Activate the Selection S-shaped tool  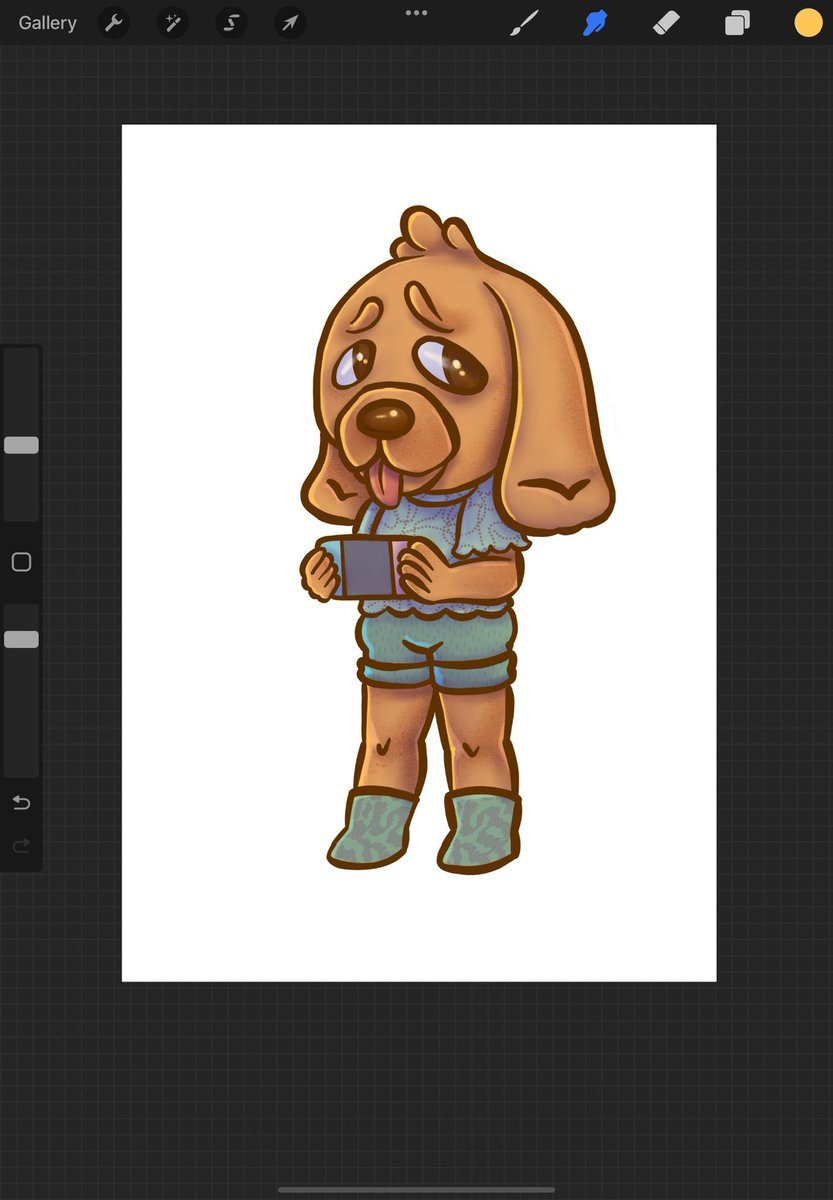[232, 23]
